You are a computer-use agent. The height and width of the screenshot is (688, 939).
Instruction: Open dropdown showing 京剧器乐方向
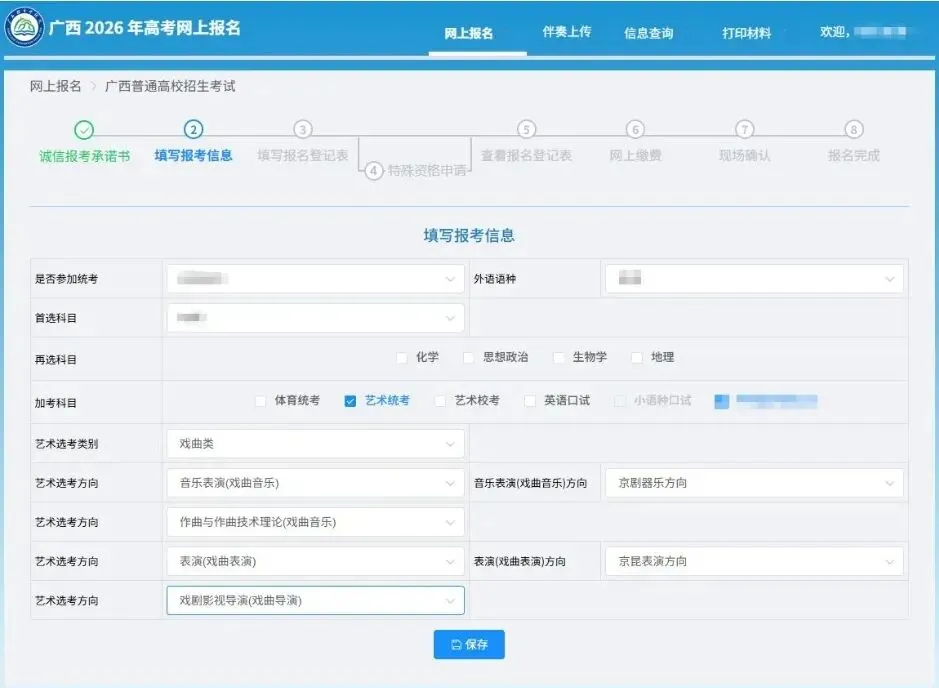pos(754,483)
